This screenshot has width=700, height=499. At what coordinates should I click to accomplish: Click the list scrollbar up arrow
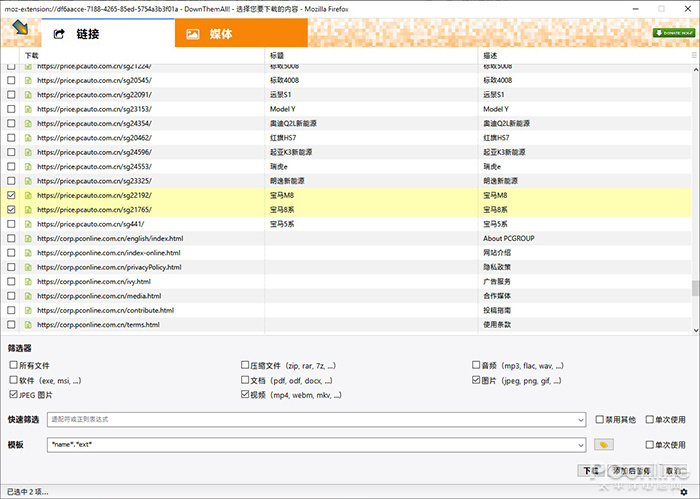[x=696, y=70]
